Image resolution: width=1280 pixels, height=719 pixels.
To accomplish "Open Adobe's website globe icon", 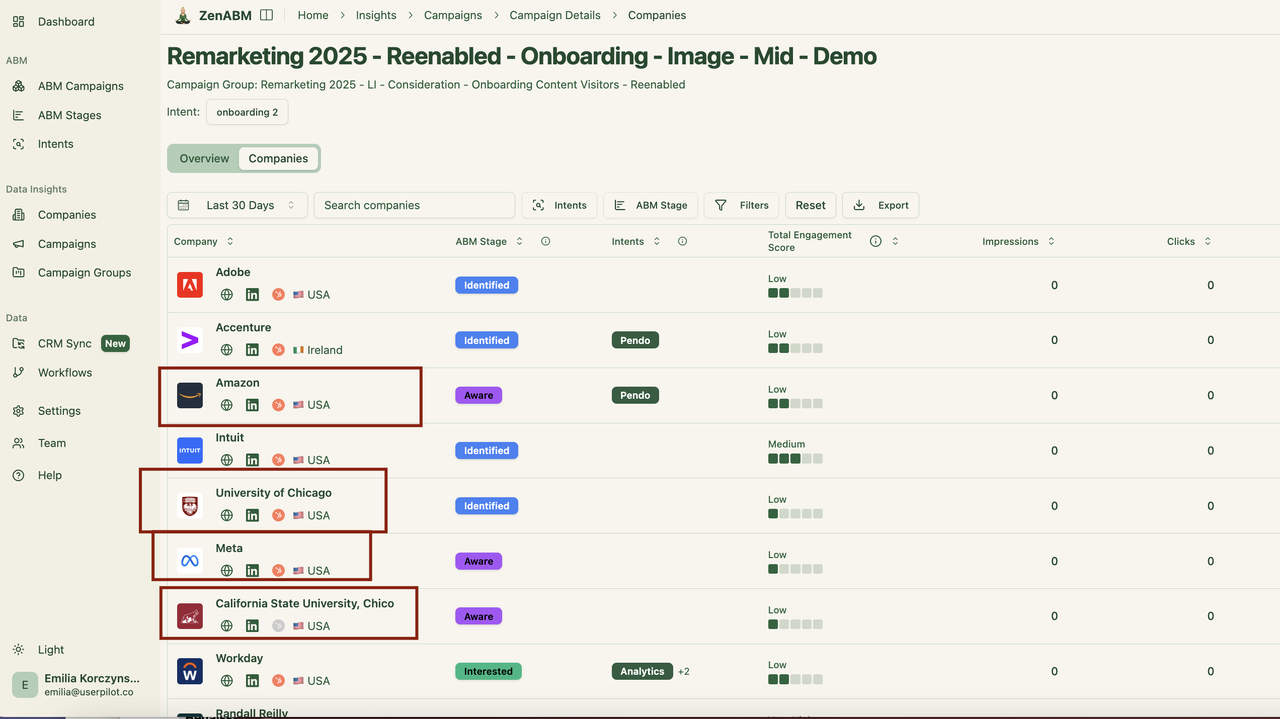I will click(227, 295).
